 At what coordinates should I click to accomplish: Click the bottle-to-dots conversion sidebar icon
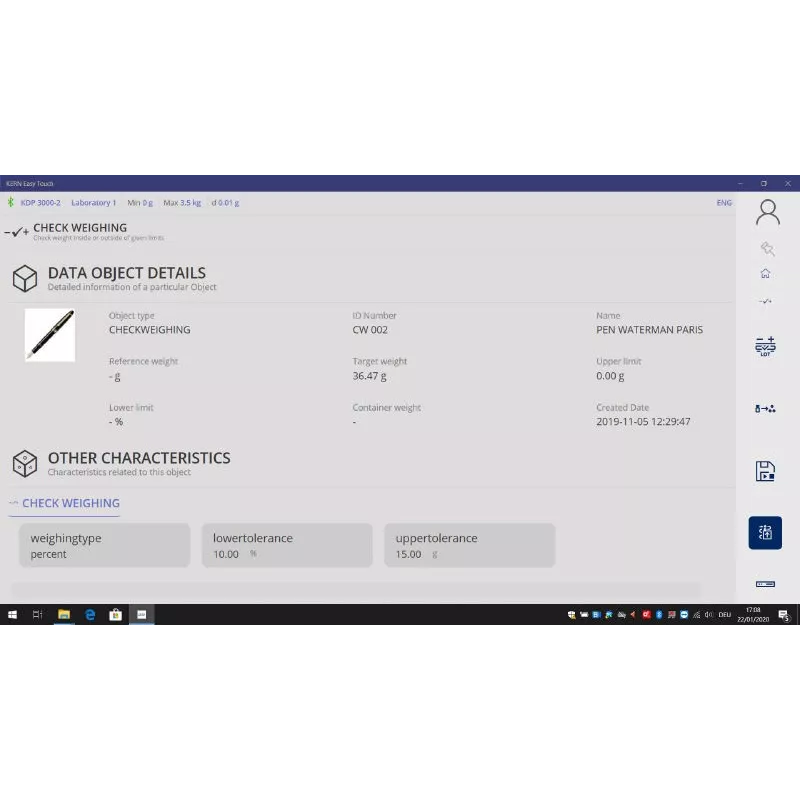point(766,408)
